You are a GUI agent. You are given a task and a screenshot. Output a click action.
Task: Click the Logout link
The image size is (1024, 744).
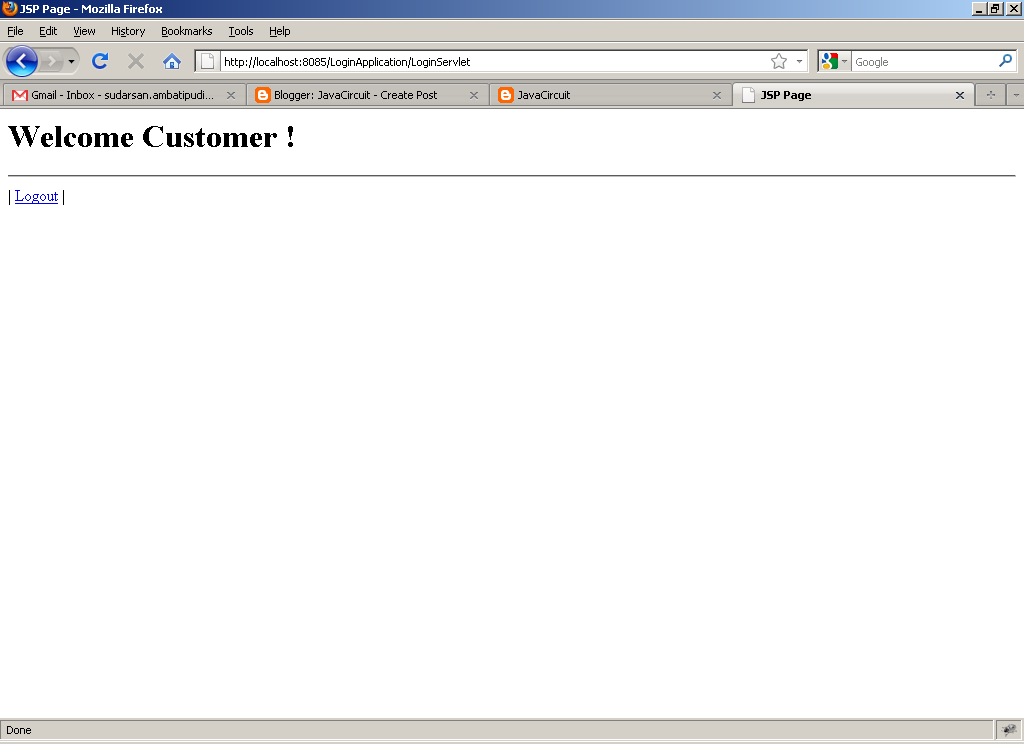[37, 196]
